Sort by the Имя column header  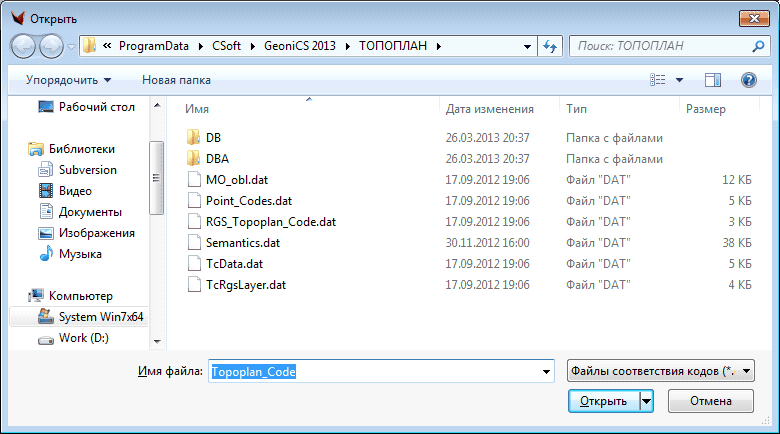197,109
